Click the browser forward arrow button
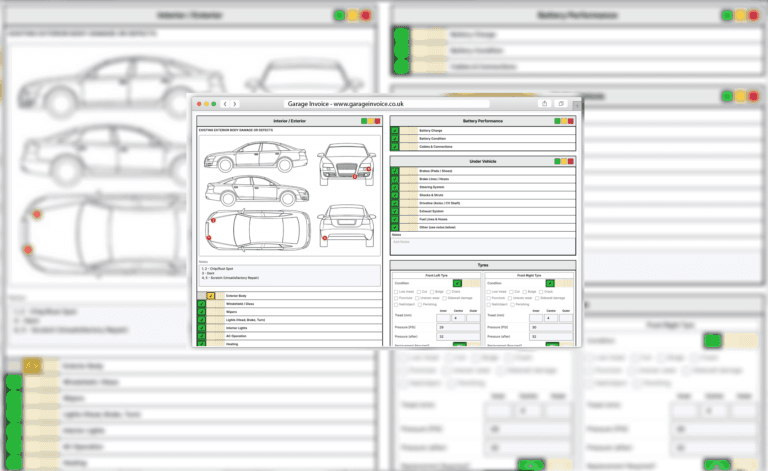This screenshot has height=471, width=768. click(x=233, y=103)
